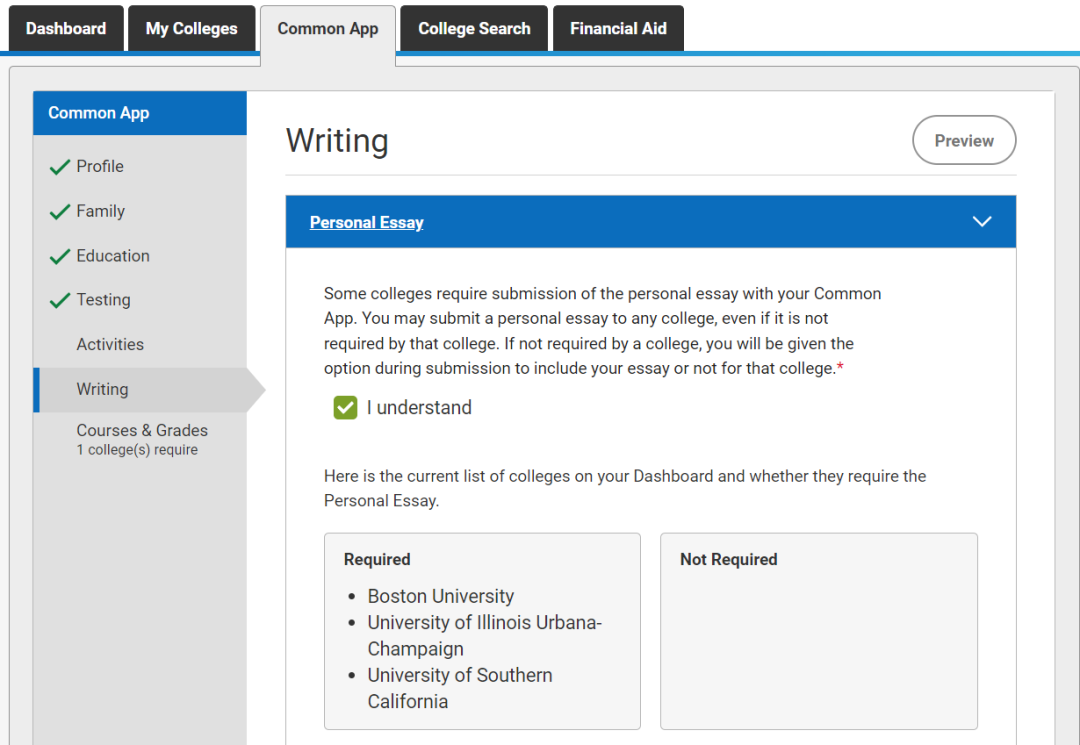Uncheck the "I understand" checkbox
The width and height of the screenshot is (1080, 745).
pyautogui.click(x=345, y=407)
